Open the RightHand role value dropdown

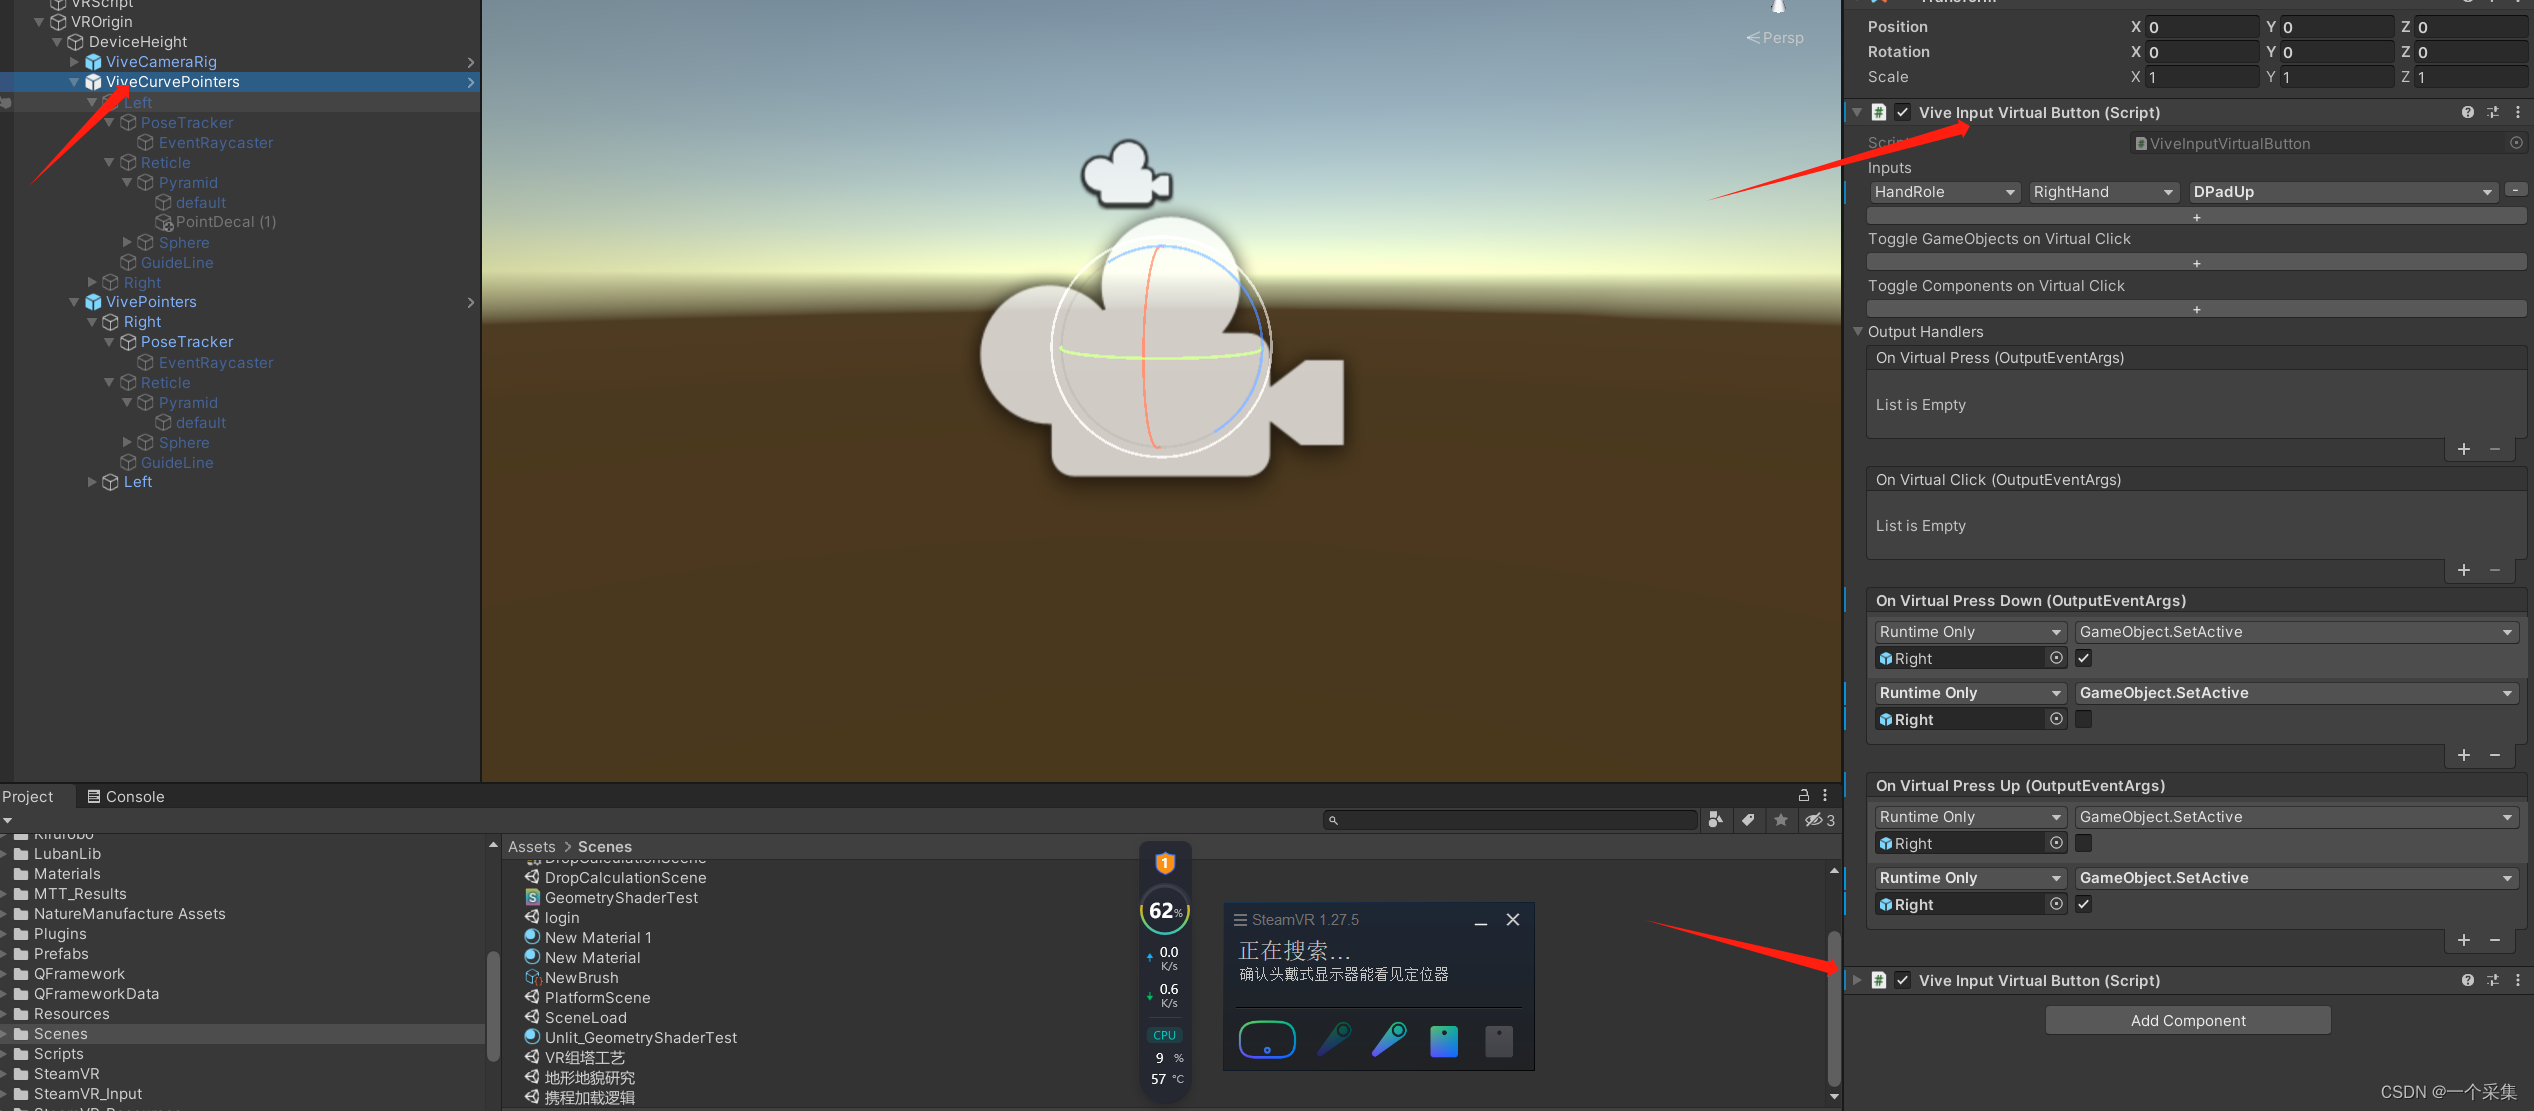[x=2103, y=192]
